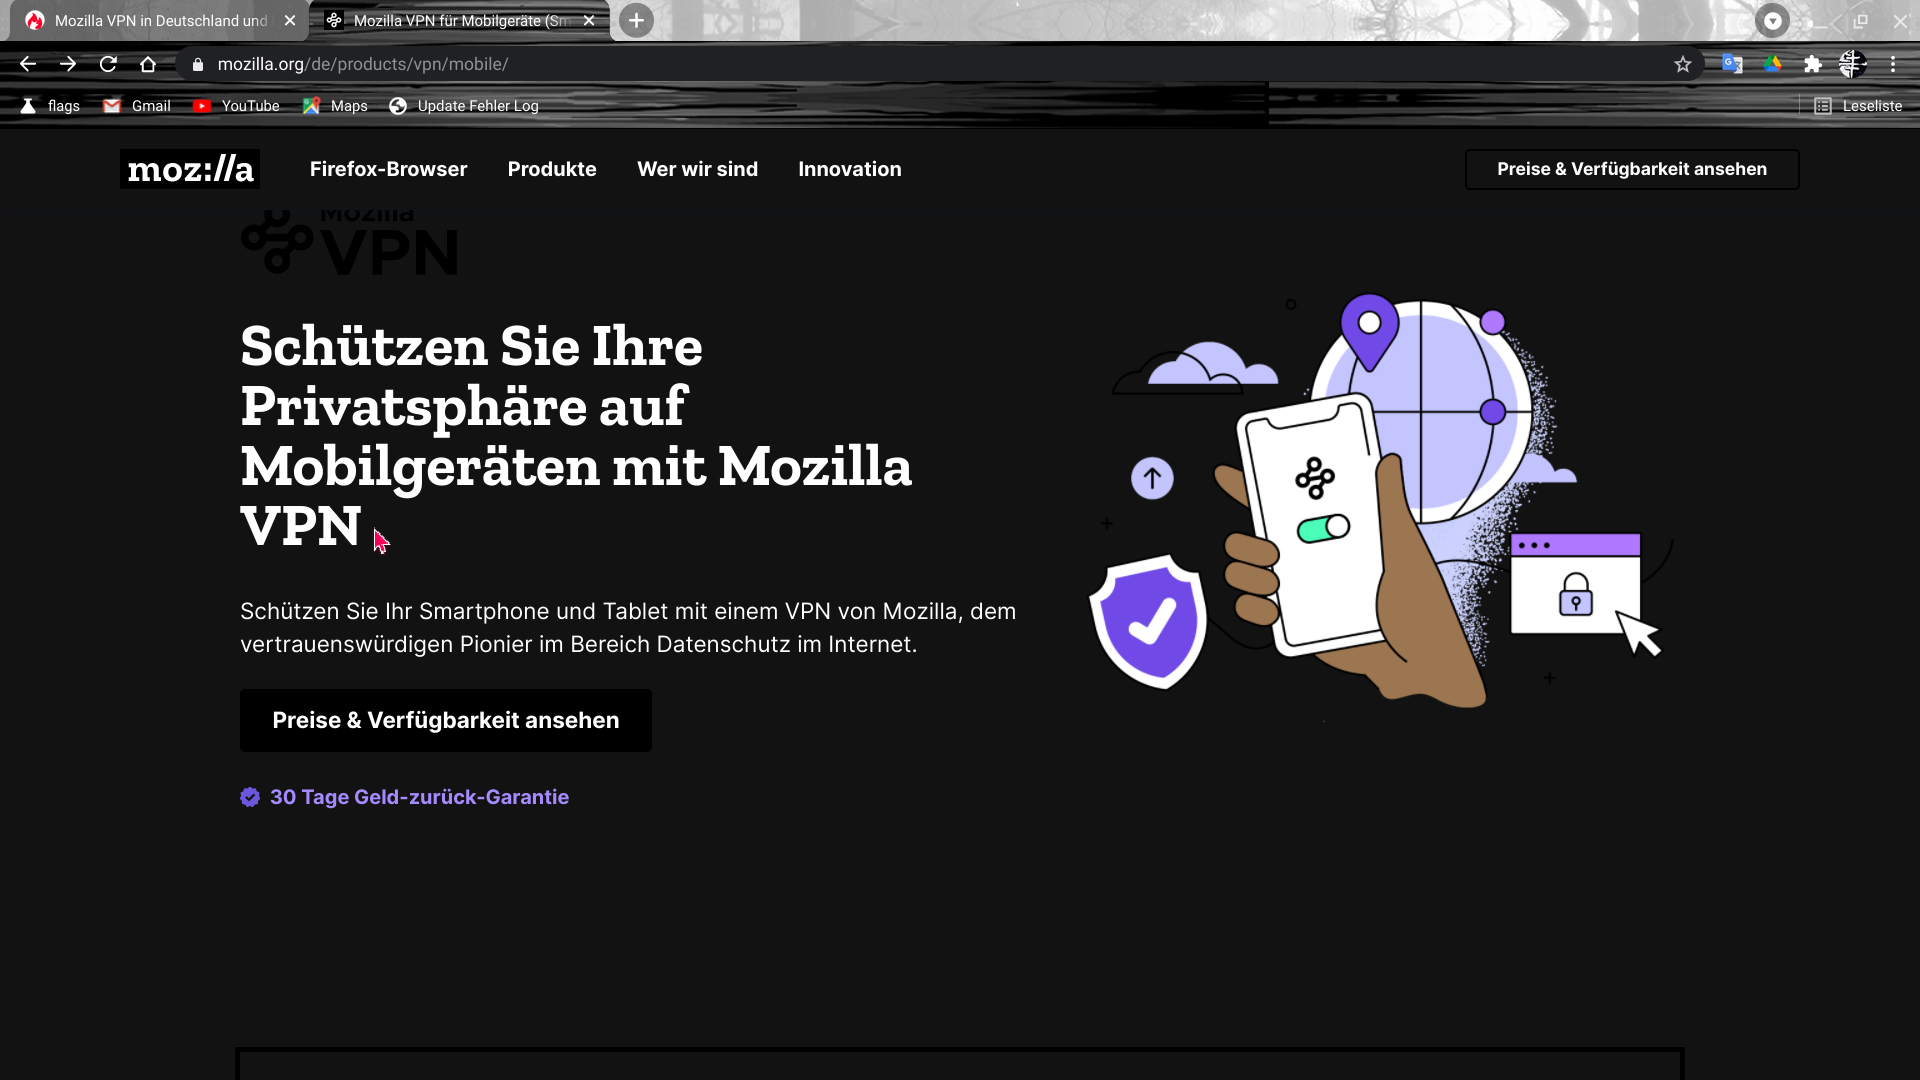The width and height of the screenshot is (1920, 1080).
Task: Expand the Wer wir sind menu
Action: click(x=697, y=169)
